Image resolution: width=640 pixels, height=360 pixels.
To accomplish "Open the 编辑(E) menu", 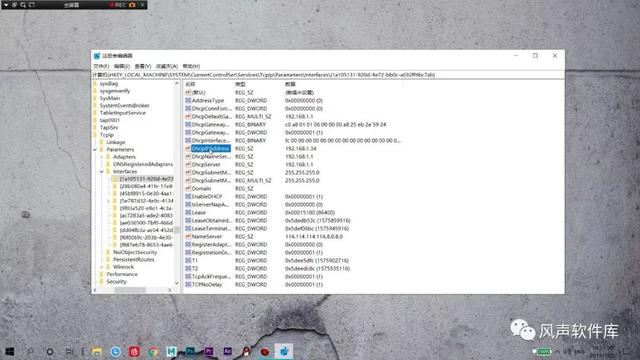I will coord(122,66).
